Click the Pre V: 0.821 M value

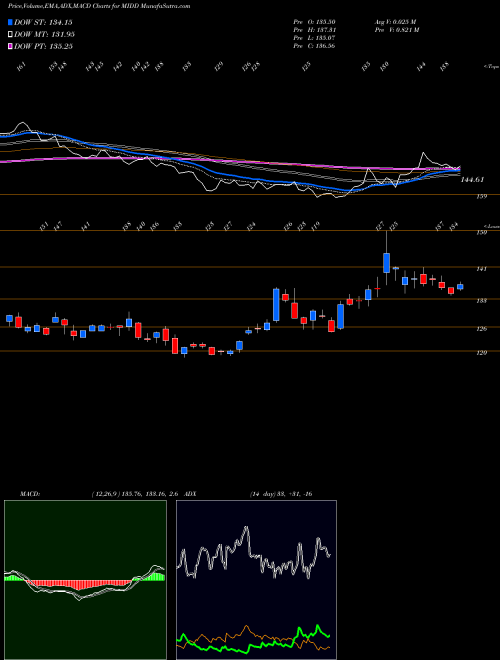(397, 30)
